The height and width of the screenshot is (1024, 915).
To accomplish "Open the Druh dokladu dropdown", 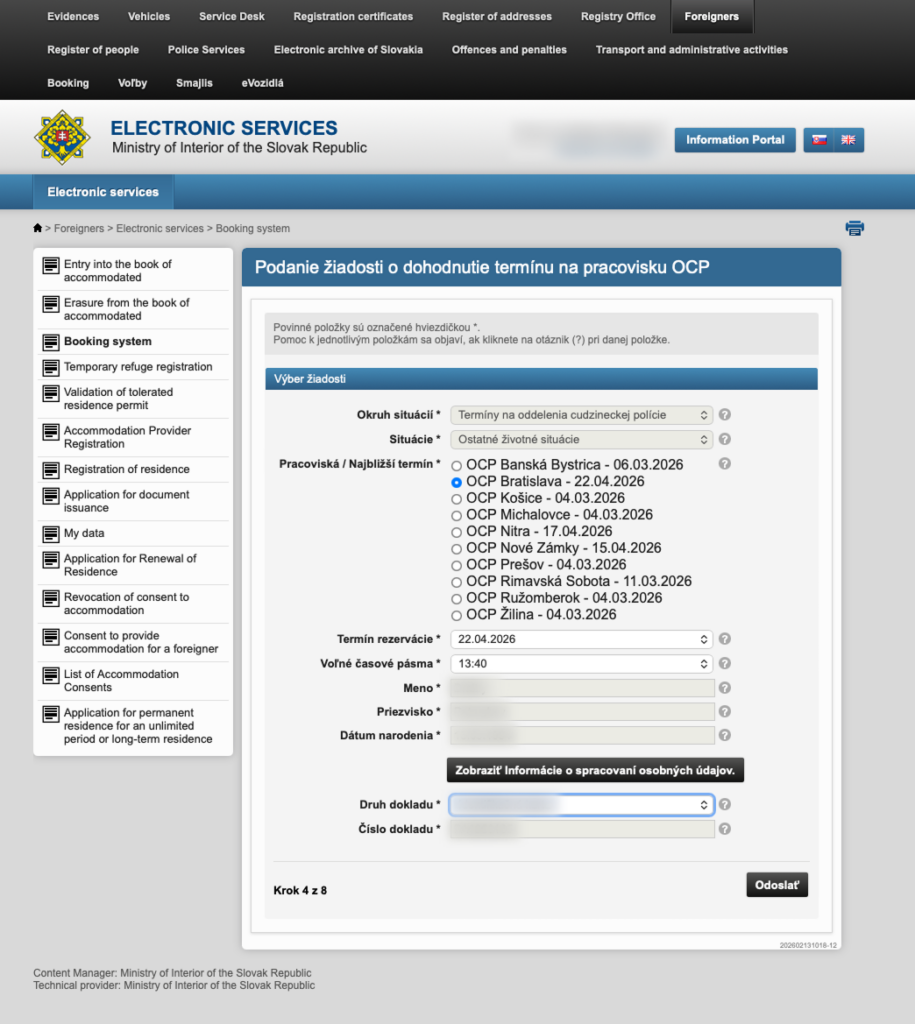I will coord(581,804).
